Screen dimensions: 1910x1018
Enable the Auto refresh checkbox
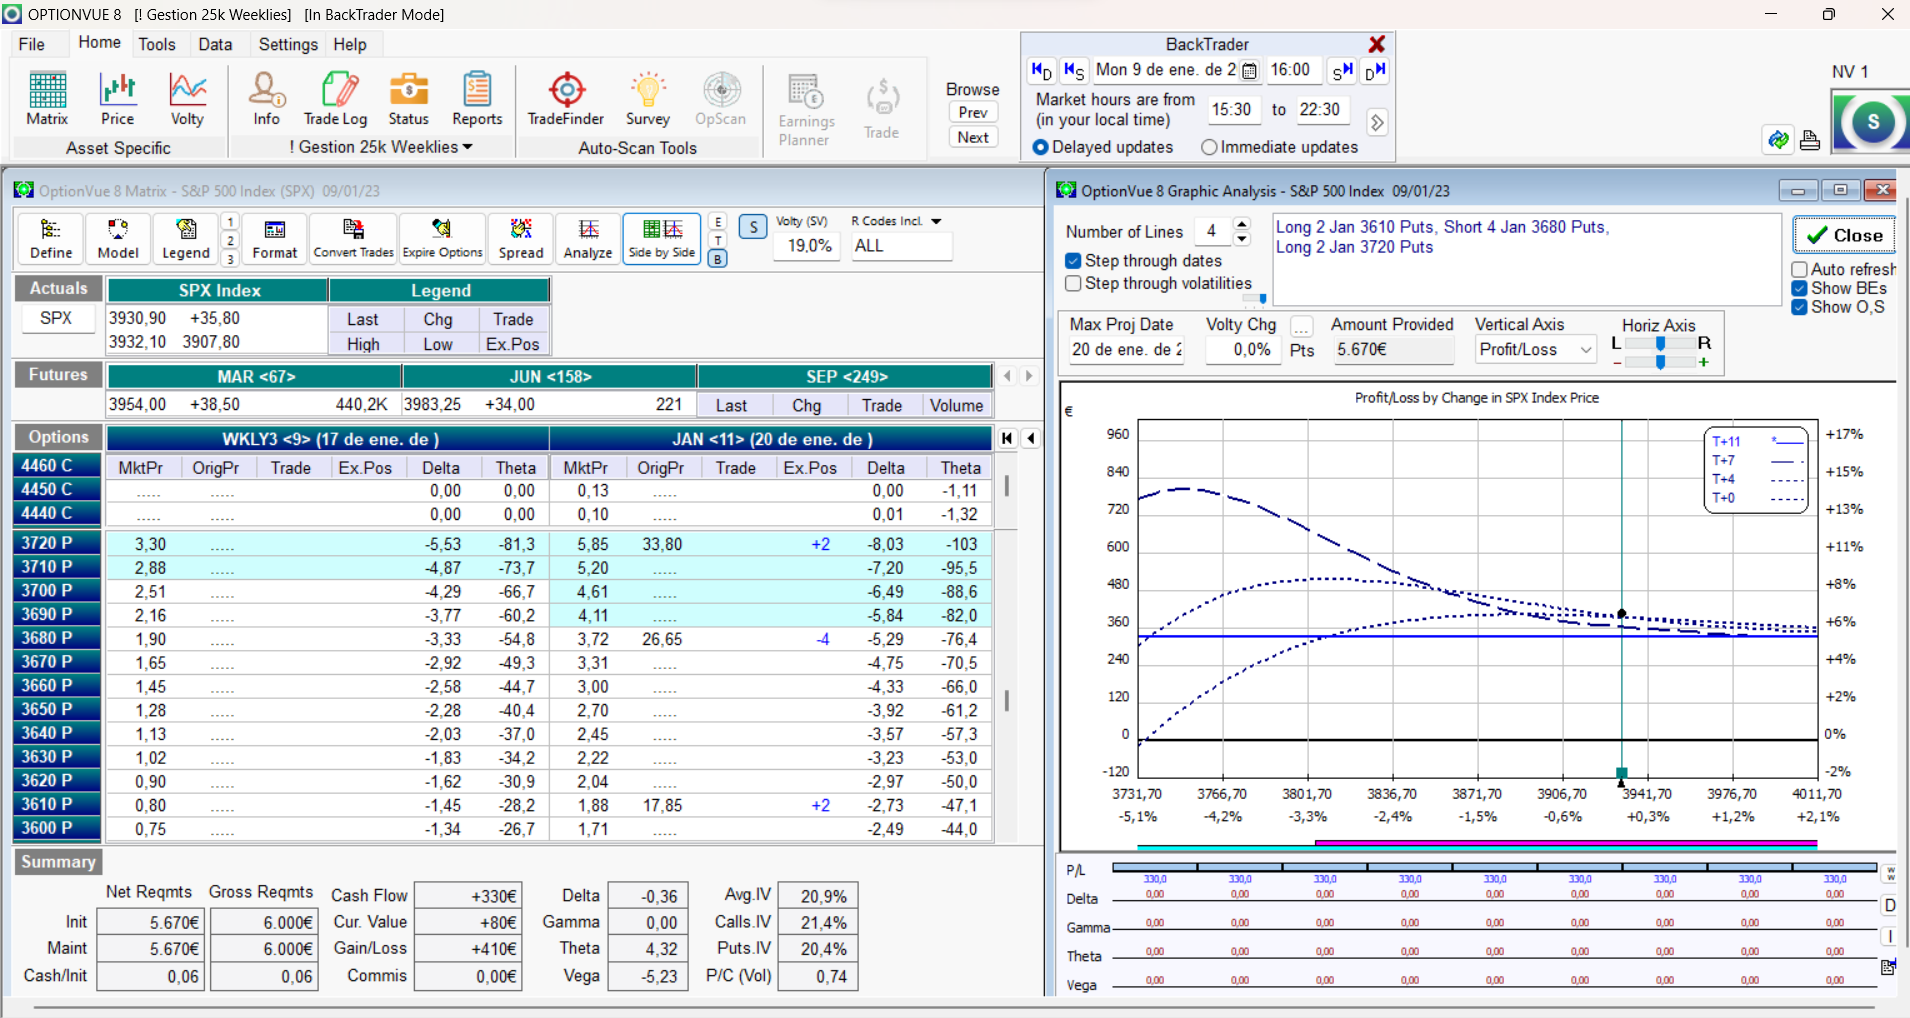coord(1800,270)
